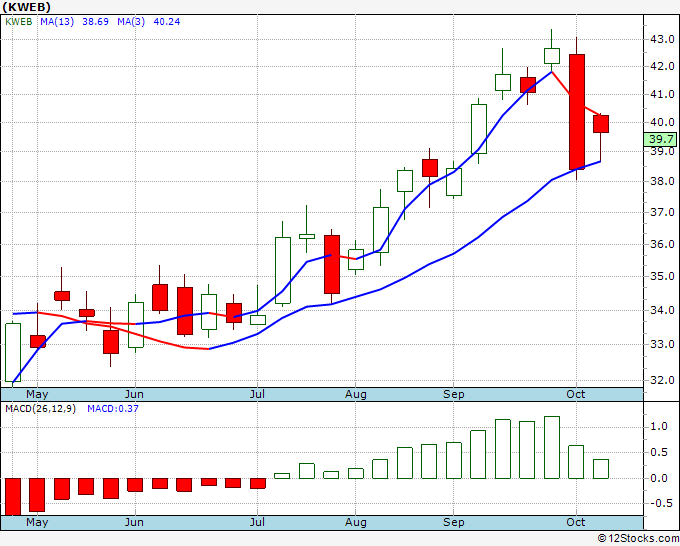Click the first red MACD histogram bar
The height and width of the screenshot is (546, 680).
13,497
